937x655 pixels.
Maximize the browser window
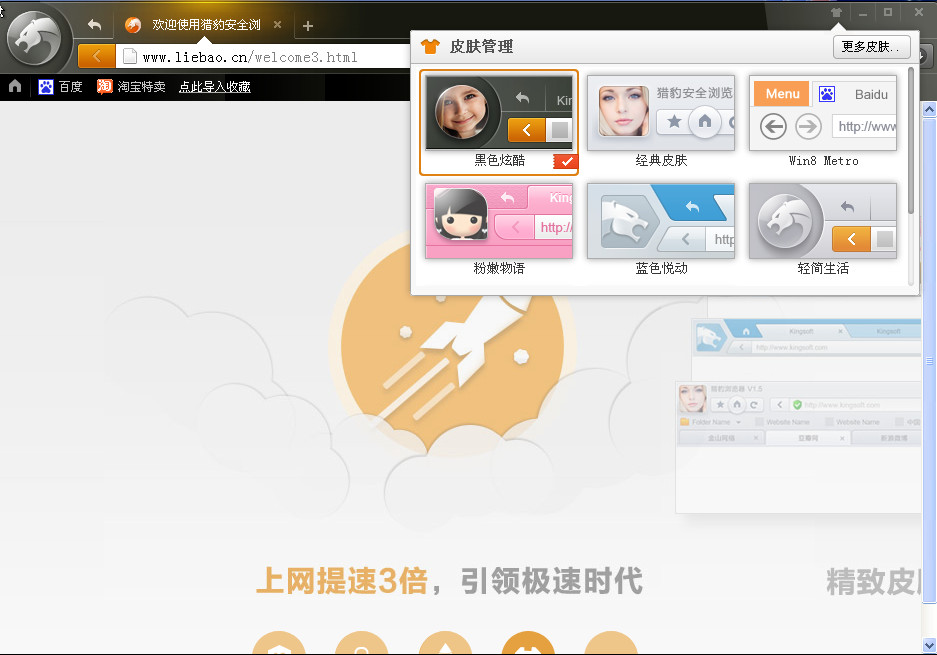pyautogui.click(x=888, y=12)
